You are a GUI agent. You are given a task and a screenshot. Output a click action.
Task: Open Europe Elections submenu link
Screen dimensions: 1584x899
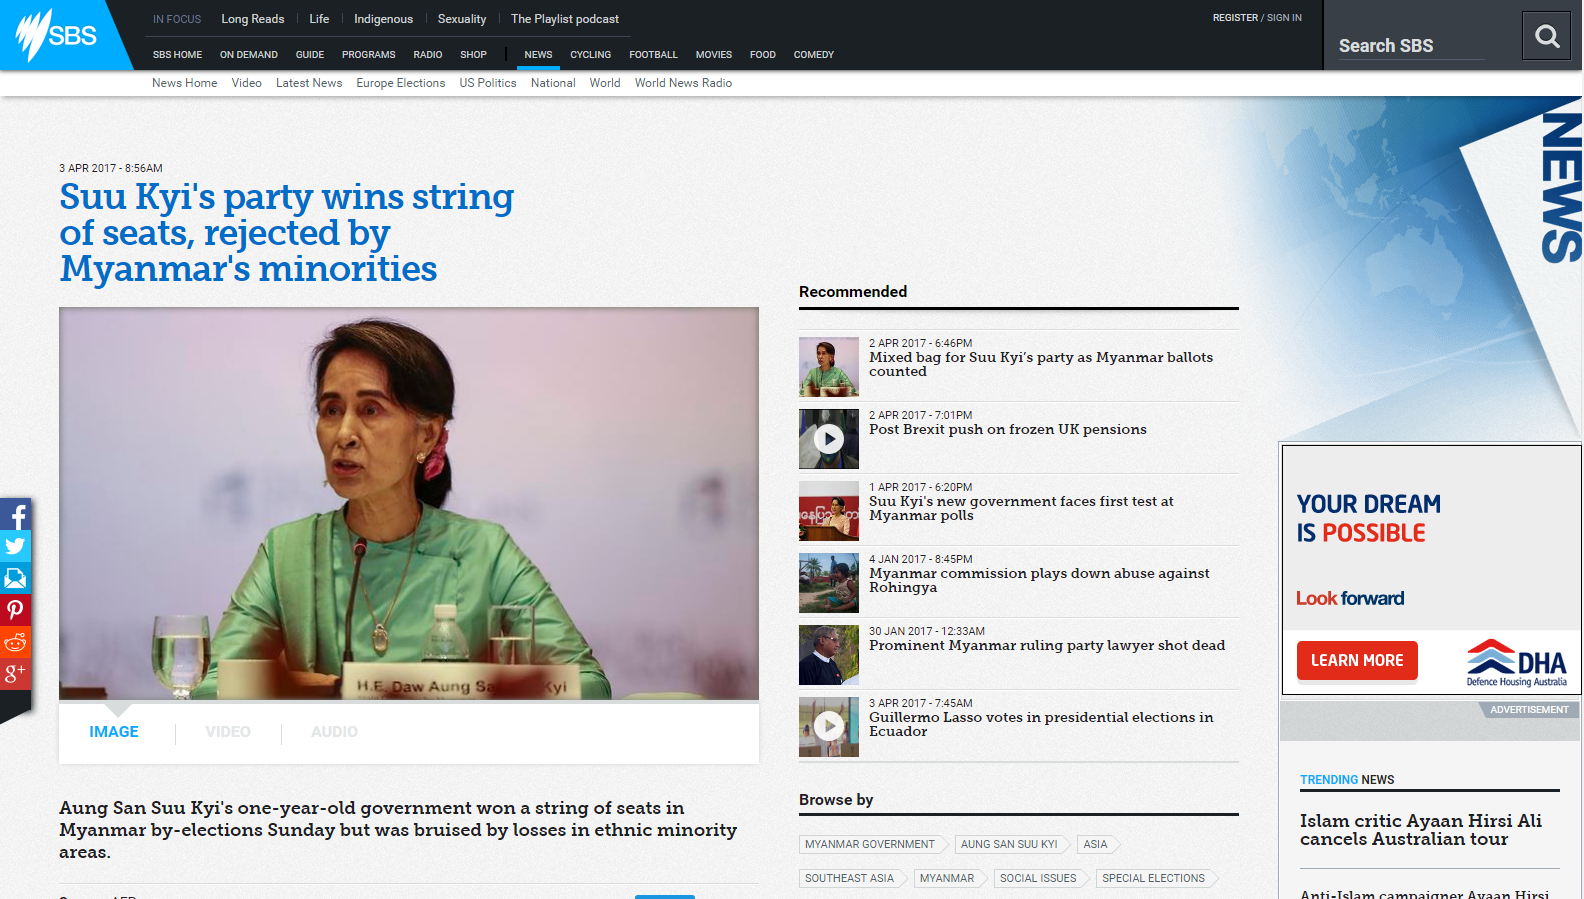click(401, 83)
